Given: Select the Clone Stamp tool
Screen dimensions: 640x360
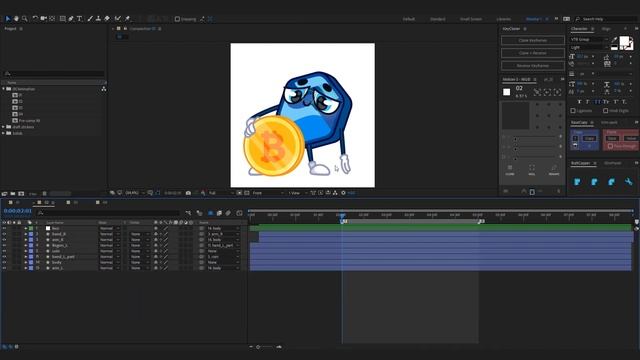Looking at the screenshot, I should click(x=98, y=19).
